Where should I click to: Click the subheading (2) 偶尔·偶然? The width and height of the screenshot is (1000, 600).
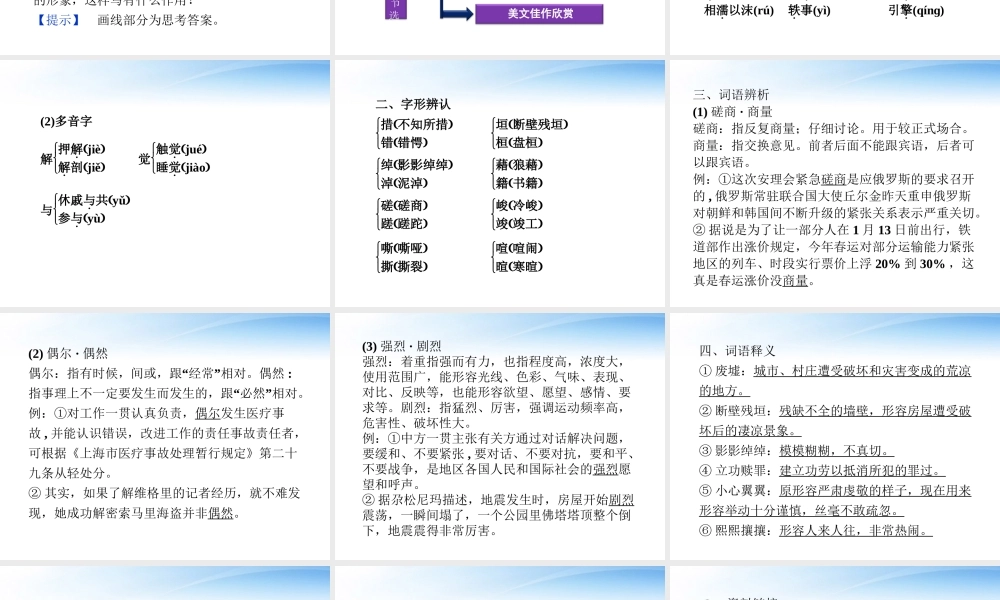click(68, 353)
